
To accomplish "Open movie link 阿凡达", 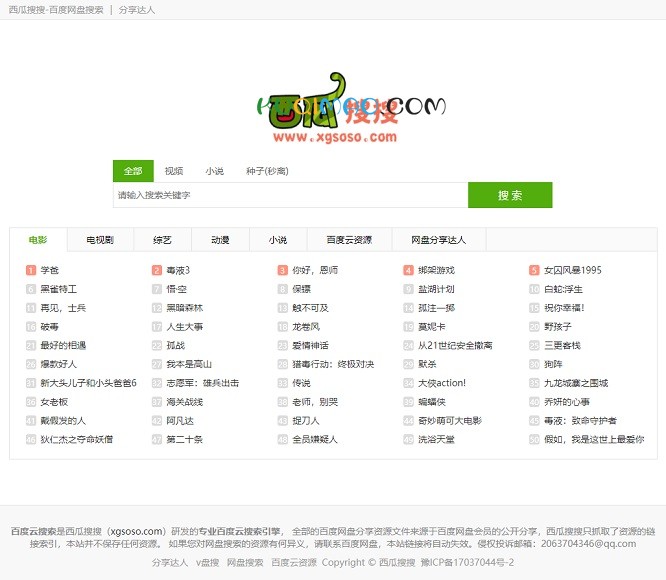I will pyautogui.click(x=180, y=421).
